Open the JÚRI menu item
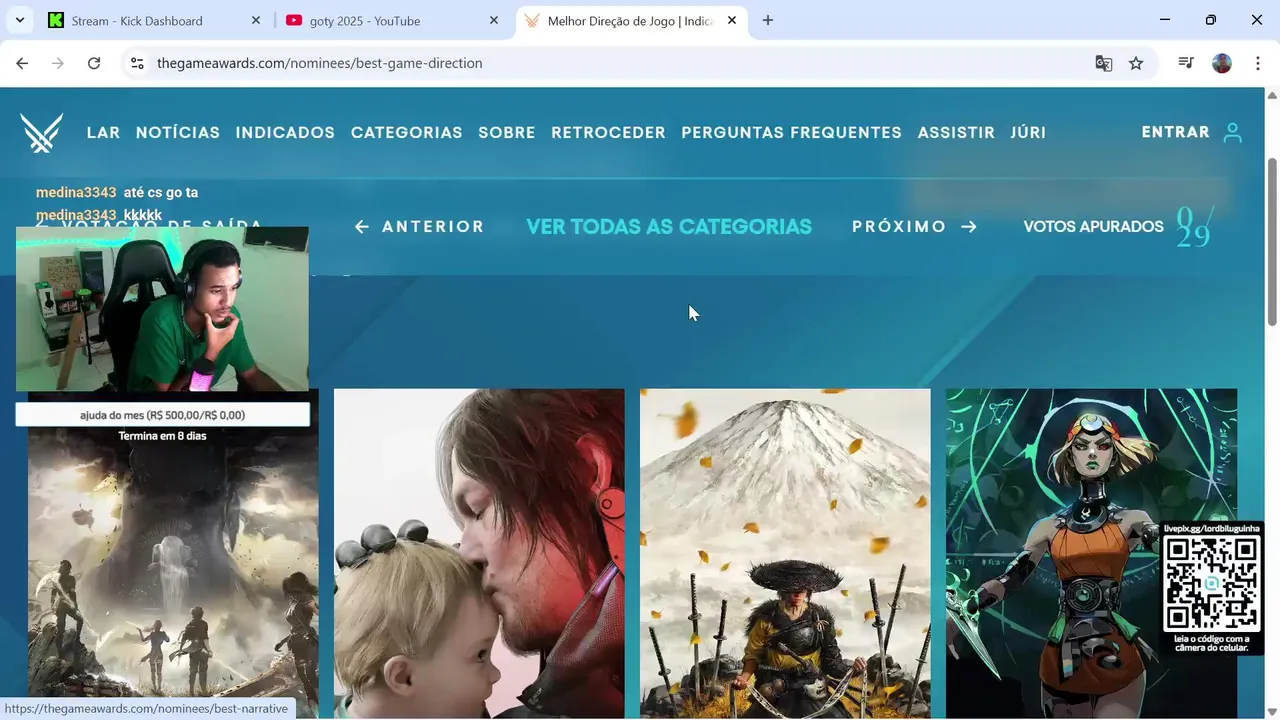The image size is (1280, 720). pos(1028,132)
